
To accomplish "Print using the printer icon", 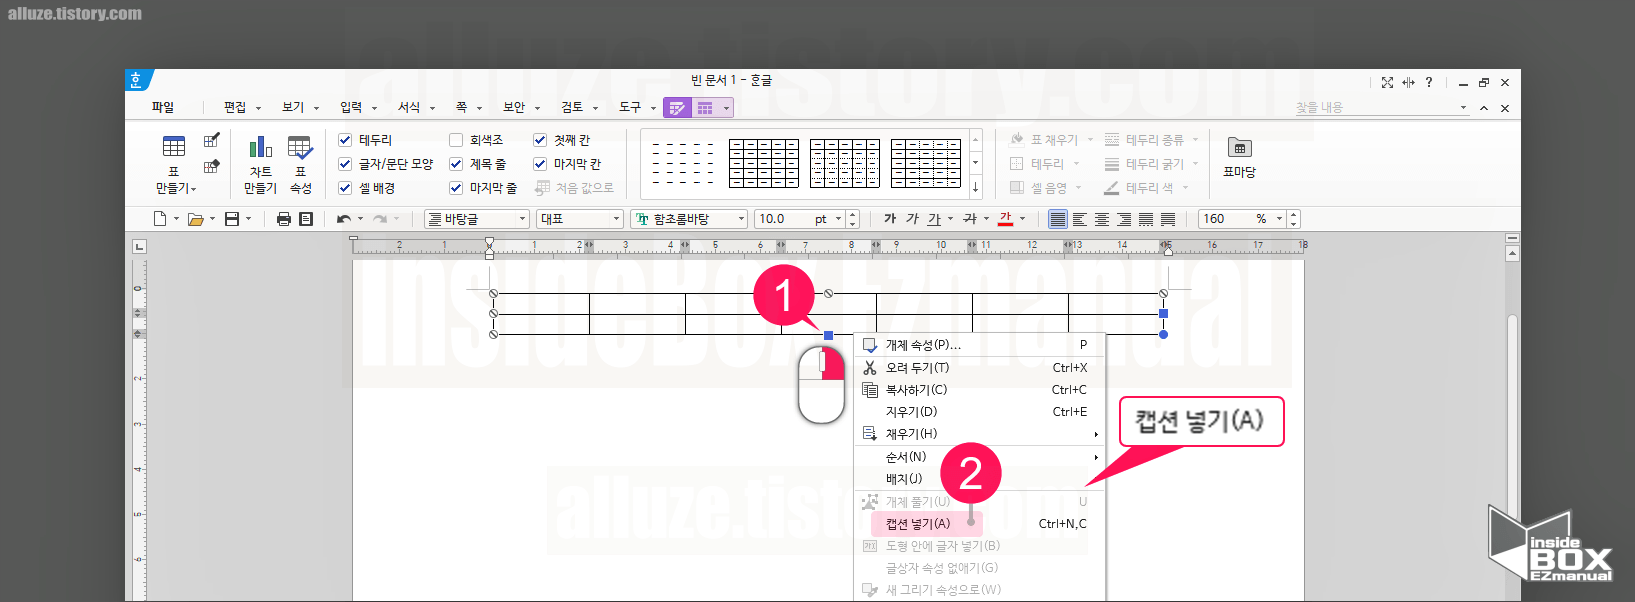I will click(284, 219).
